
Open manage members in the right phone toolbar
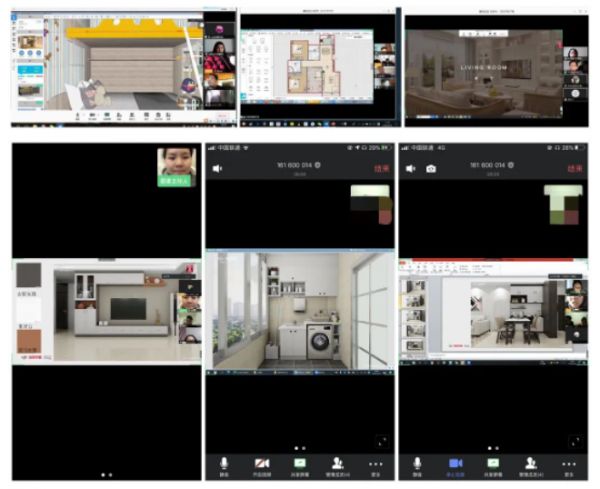point(531,464)
